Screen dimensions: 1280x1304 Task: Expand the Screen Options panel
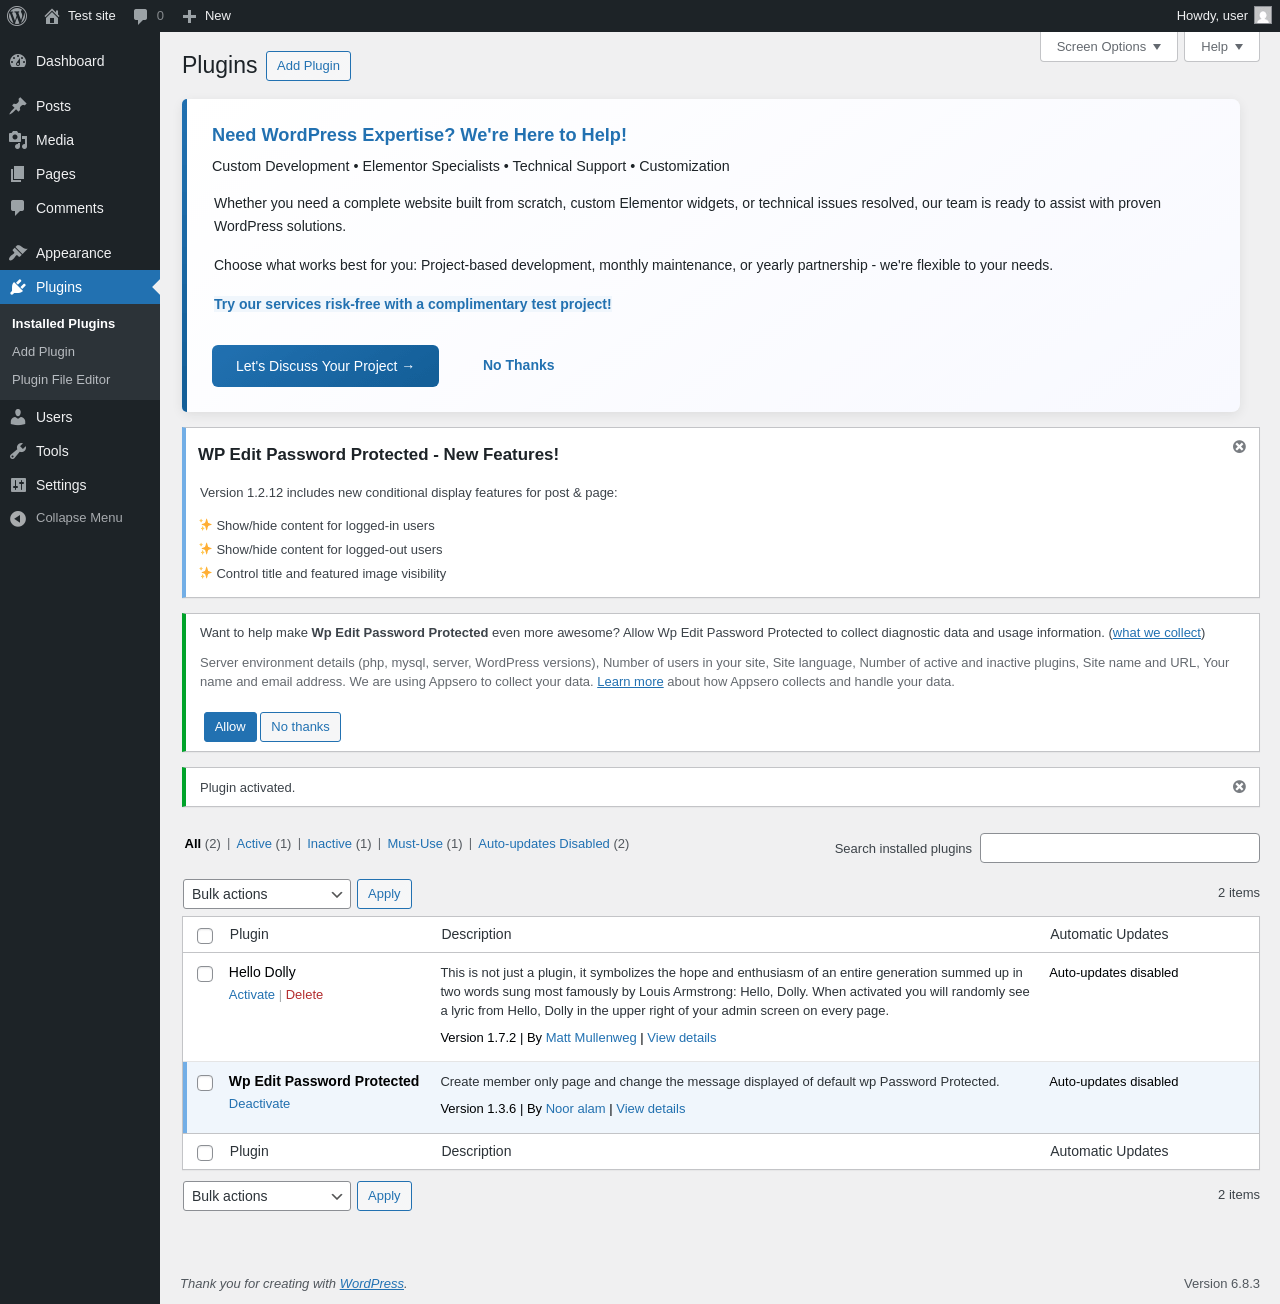point(1109,47)
